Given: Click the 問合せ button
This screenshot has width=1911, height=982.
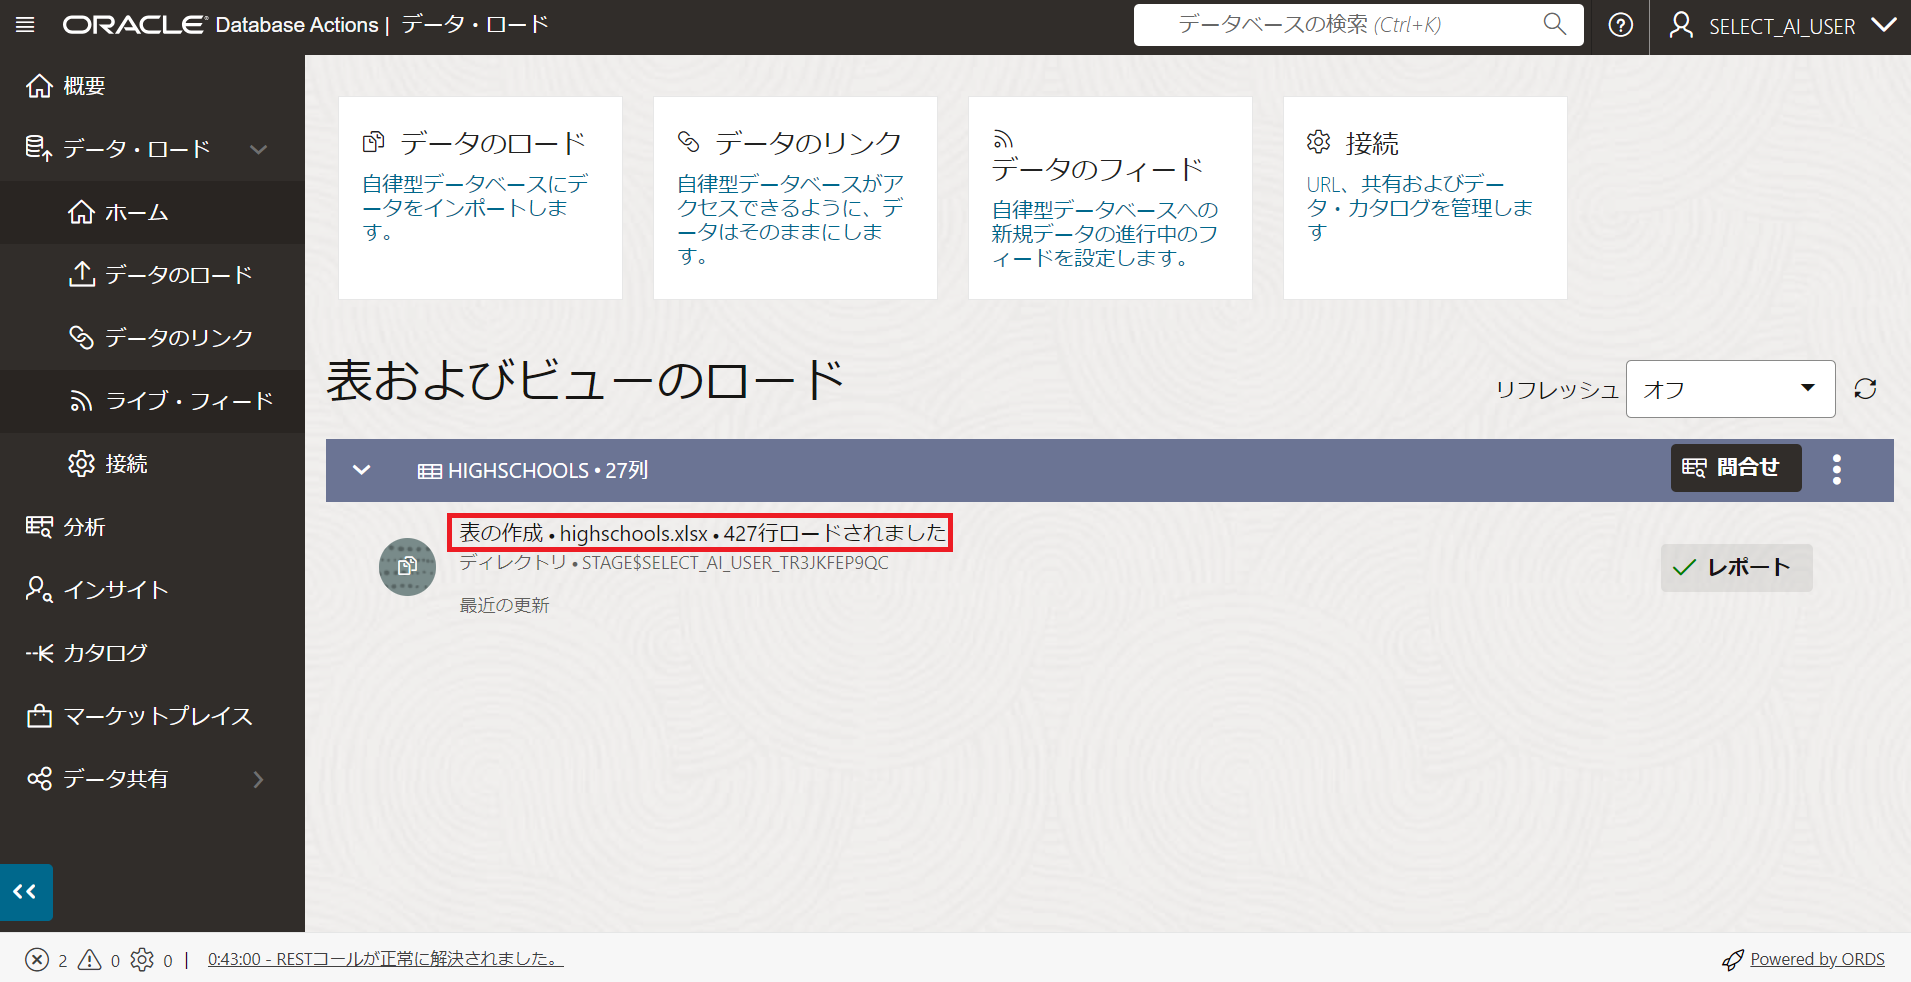Looking at the screenshot, I should tap(1735, 468).
